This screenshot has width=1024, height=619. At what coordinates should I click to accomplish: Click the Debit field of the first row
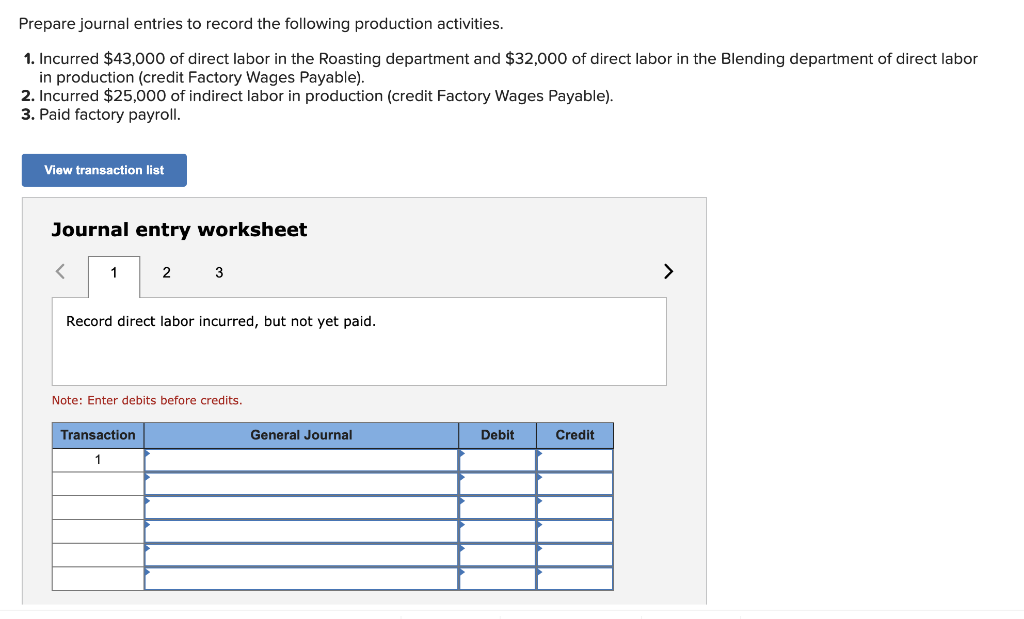pos(497,459)
